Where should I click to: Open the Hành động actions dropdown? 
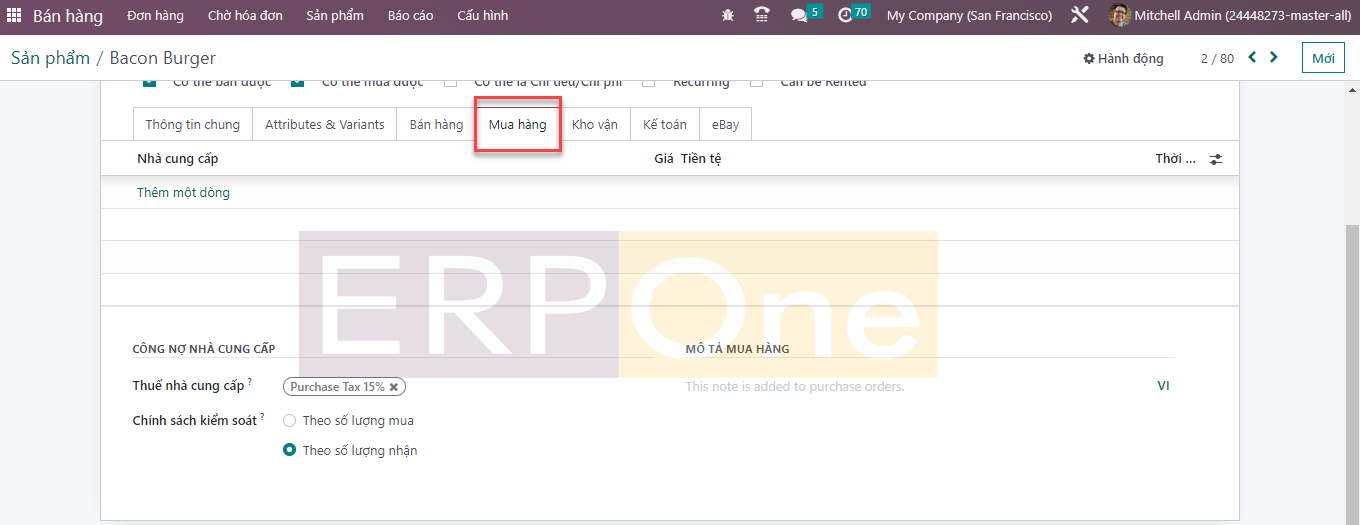[x=1123, y=59]
